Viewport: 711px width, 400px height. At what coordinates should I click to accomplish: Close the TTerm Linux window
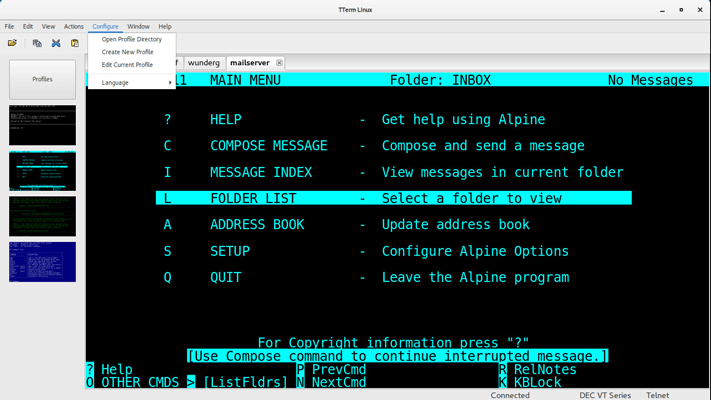(700, 10)
